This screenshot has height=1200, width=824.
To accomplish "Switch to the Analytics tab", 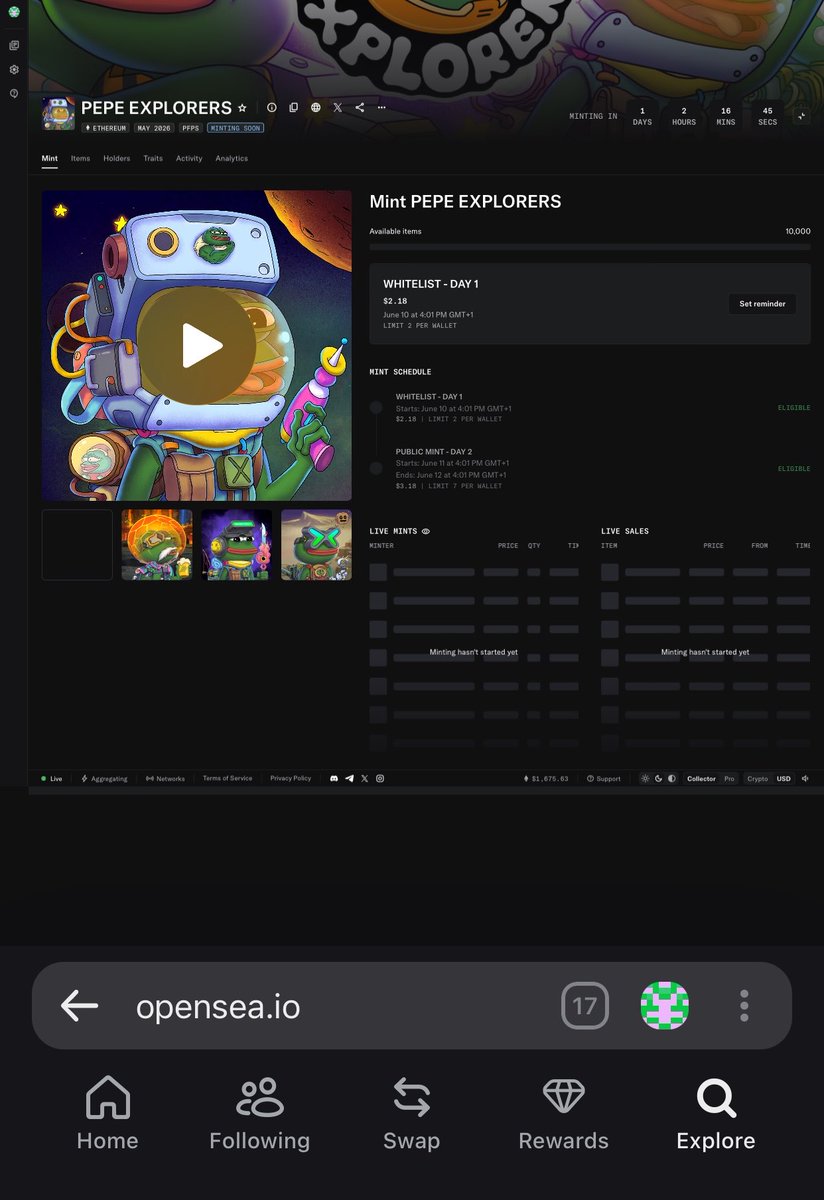I will coord(231,158).
